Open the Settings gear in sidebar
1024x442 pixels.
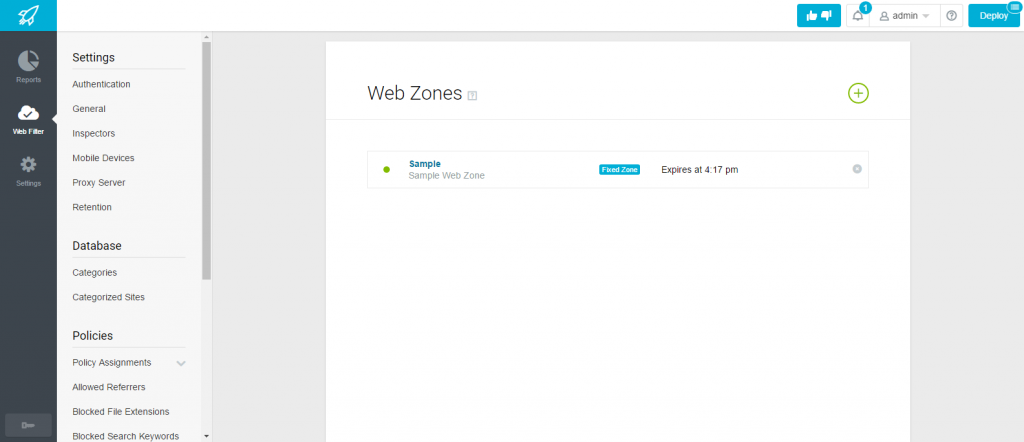pyautogui.click(x=28, y=171)
